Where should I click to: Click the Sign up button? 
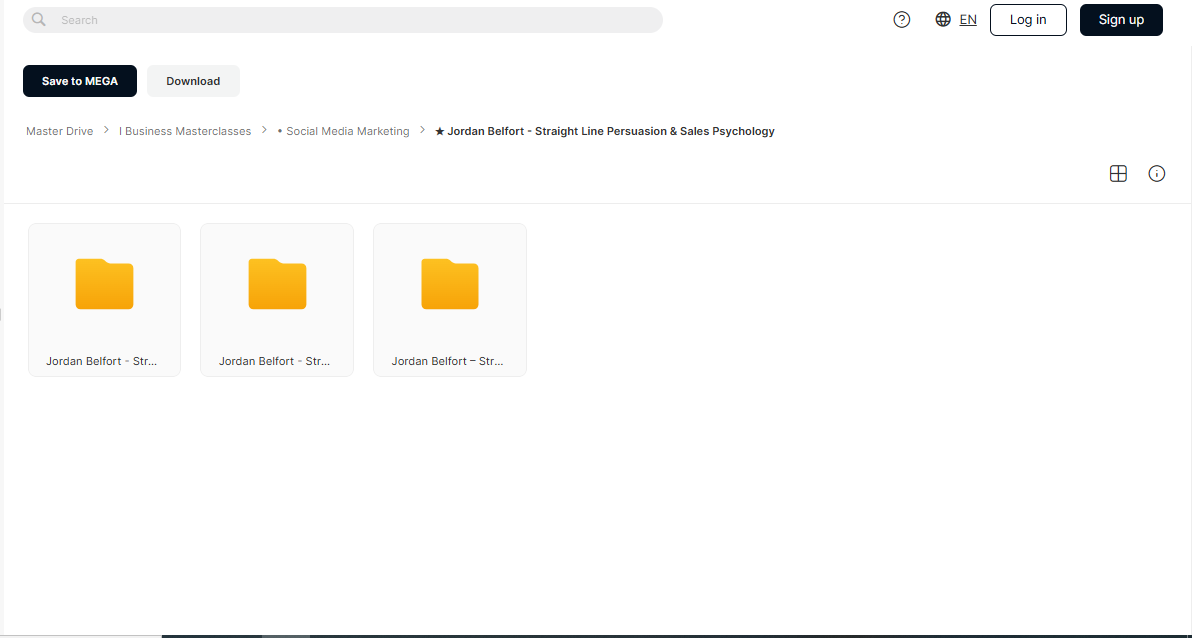point(1121,20)
